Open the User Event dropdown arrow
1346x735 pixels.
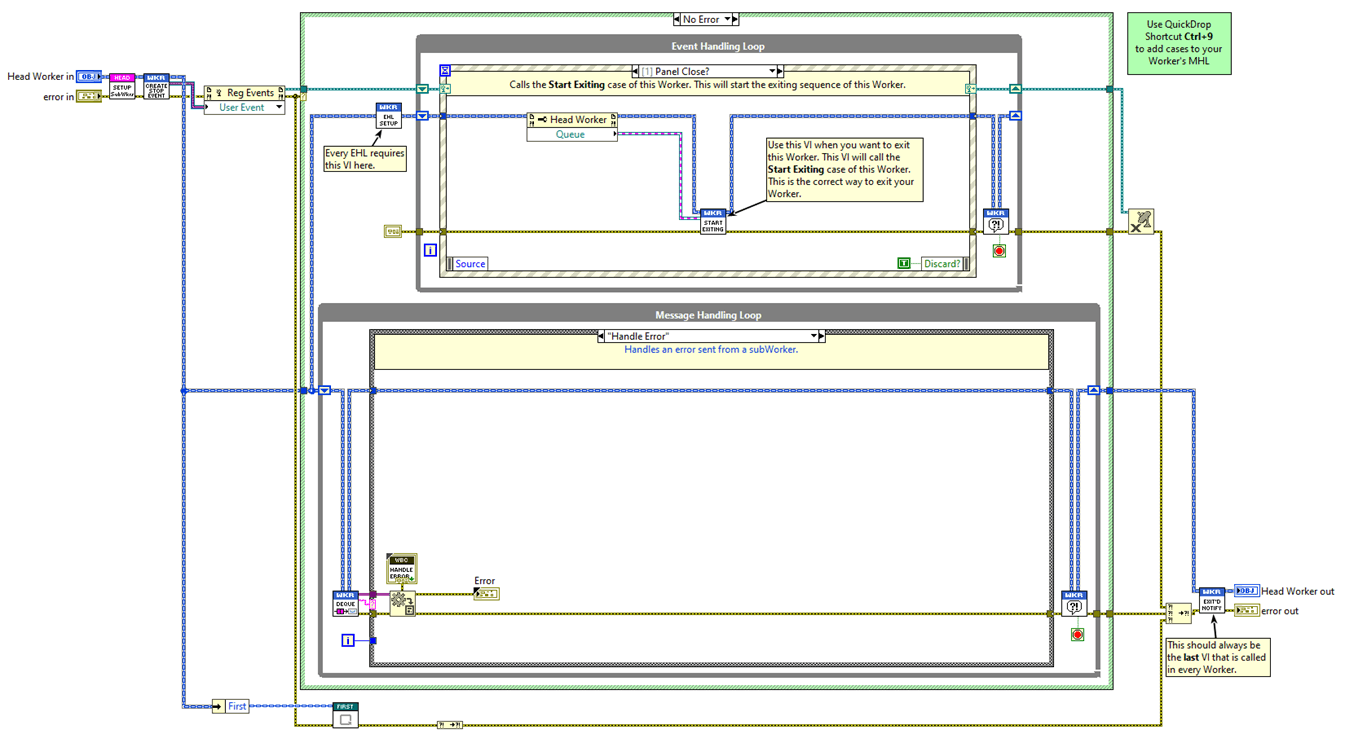(x=279, y=108)
